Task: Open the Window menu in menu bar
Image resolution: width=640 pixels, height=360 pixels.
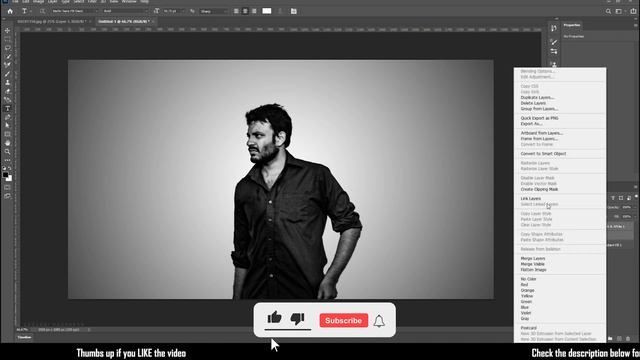Action: (129, 2)
